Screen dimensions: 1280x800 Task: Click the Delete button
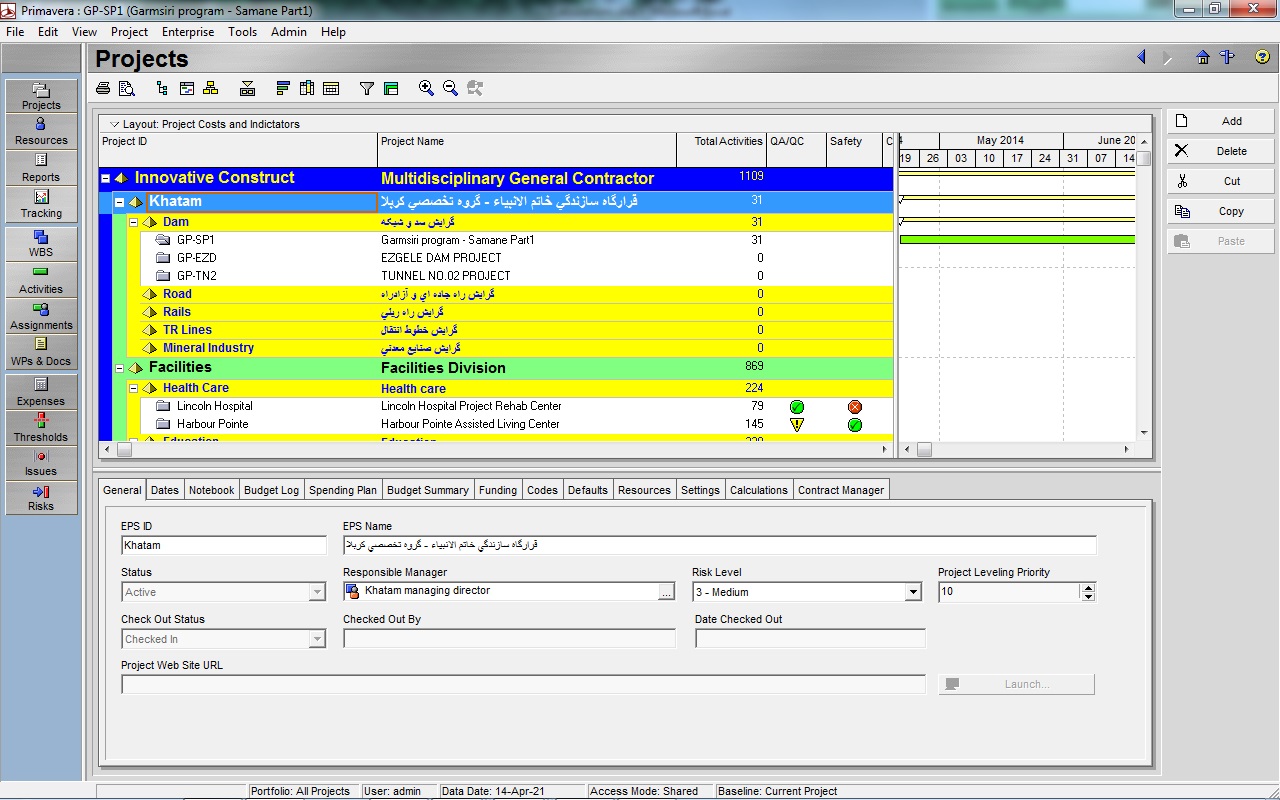1221,151
